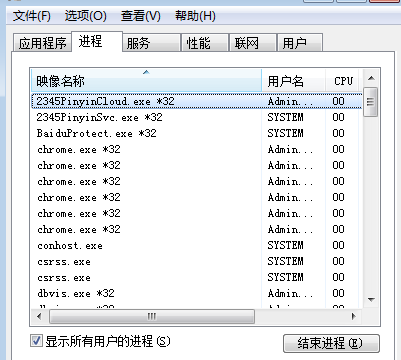The height and width of the screenshot is (360, 401).
Task: Click user name of 2345PinyinCloud.exe row
Action: [290, 101]
